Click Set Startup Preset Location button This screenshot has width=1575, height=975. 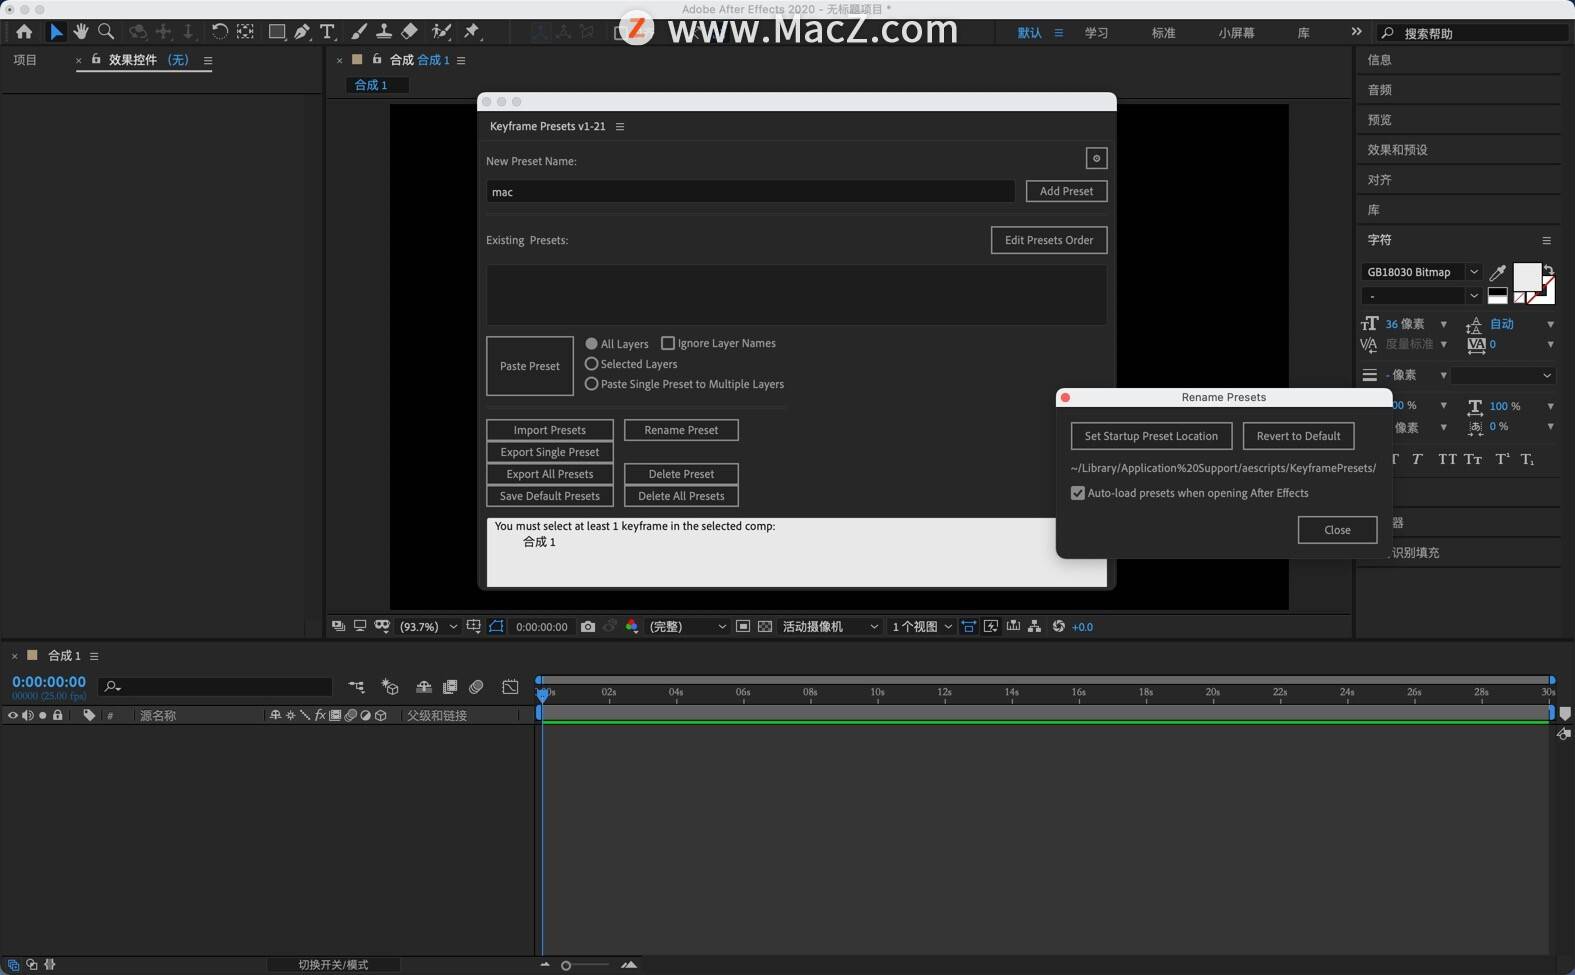1151,436
